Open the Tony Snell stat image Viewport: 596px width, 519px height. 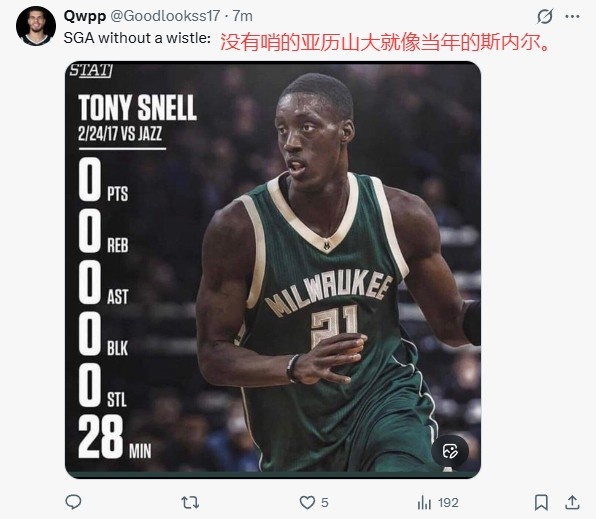click(273, 269)
